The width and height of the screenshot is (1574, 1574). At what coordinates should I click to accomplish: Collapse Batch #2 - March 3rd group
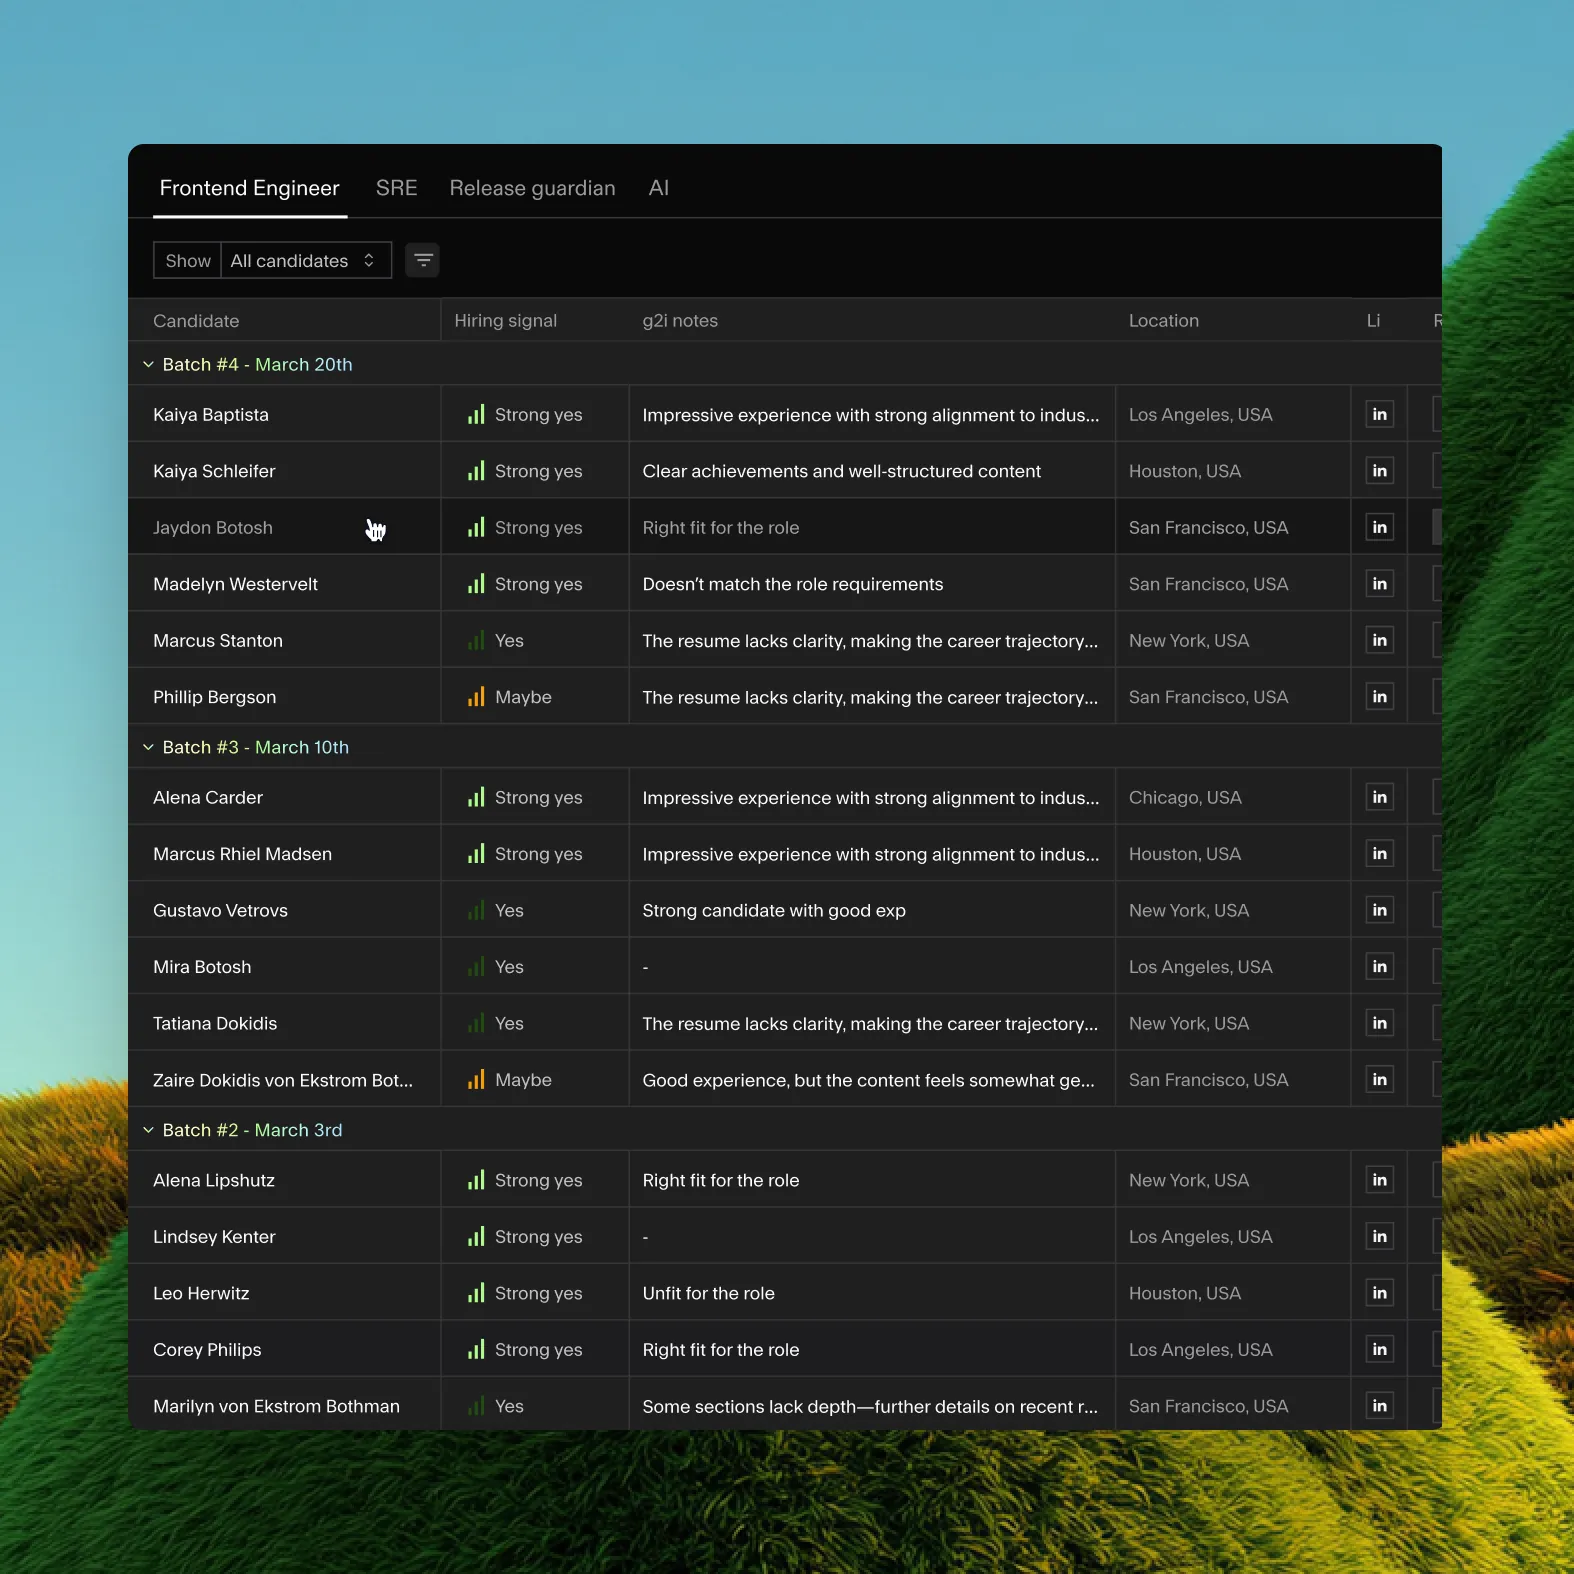(148, 1130)
